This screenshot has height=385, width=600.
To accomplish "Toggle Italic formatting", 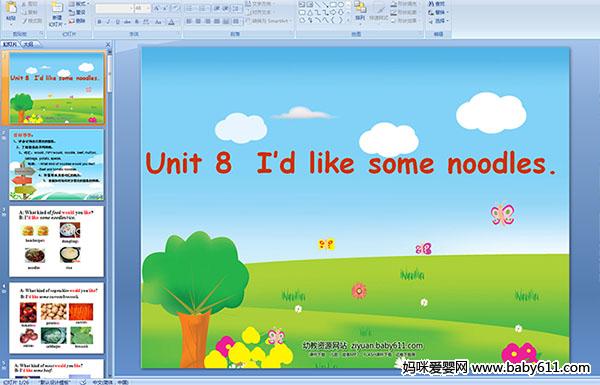I will pyautogui.click(x=108, y=22).
